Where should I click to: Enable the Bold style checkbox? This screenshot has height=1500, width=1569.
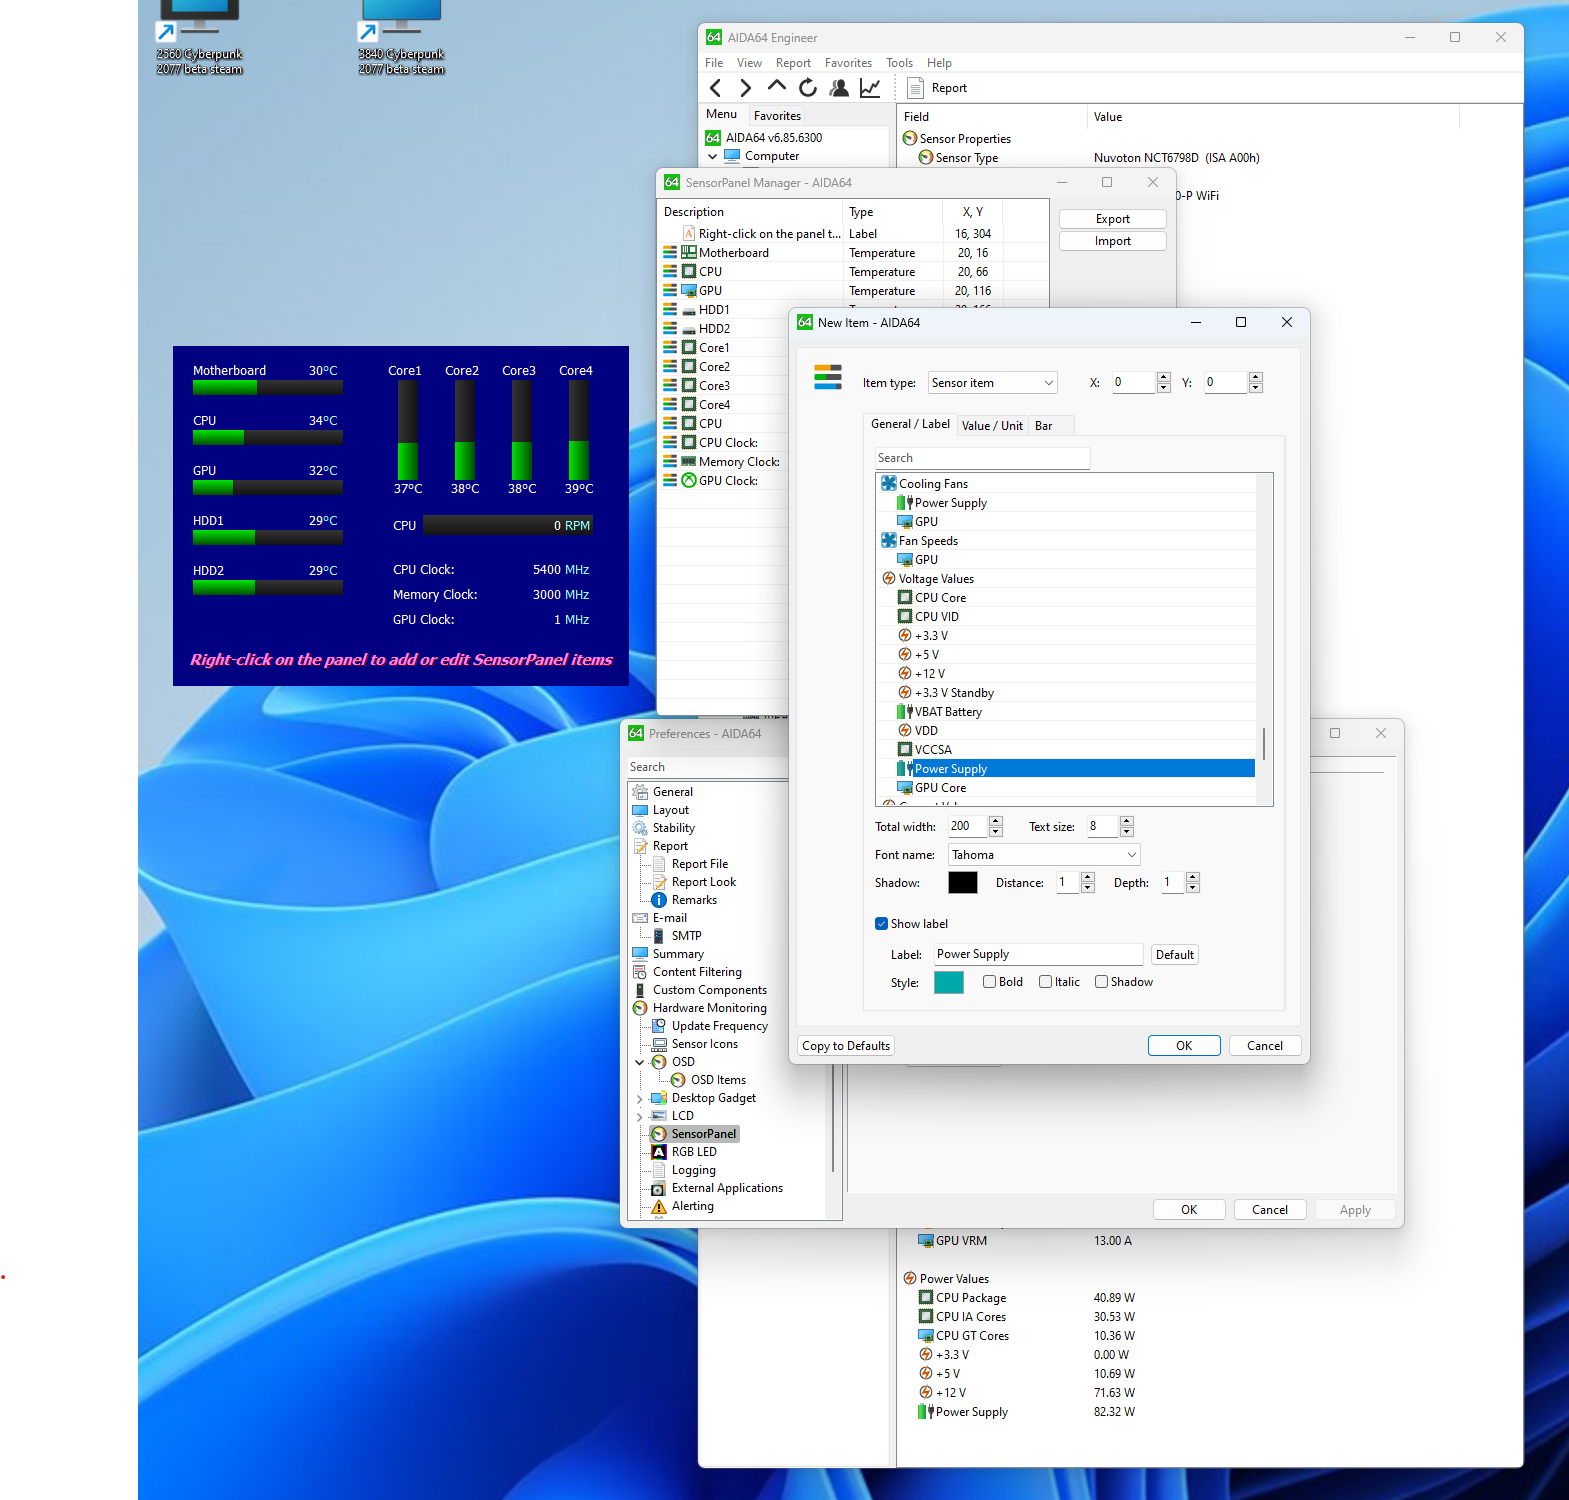tap(989, 982)
